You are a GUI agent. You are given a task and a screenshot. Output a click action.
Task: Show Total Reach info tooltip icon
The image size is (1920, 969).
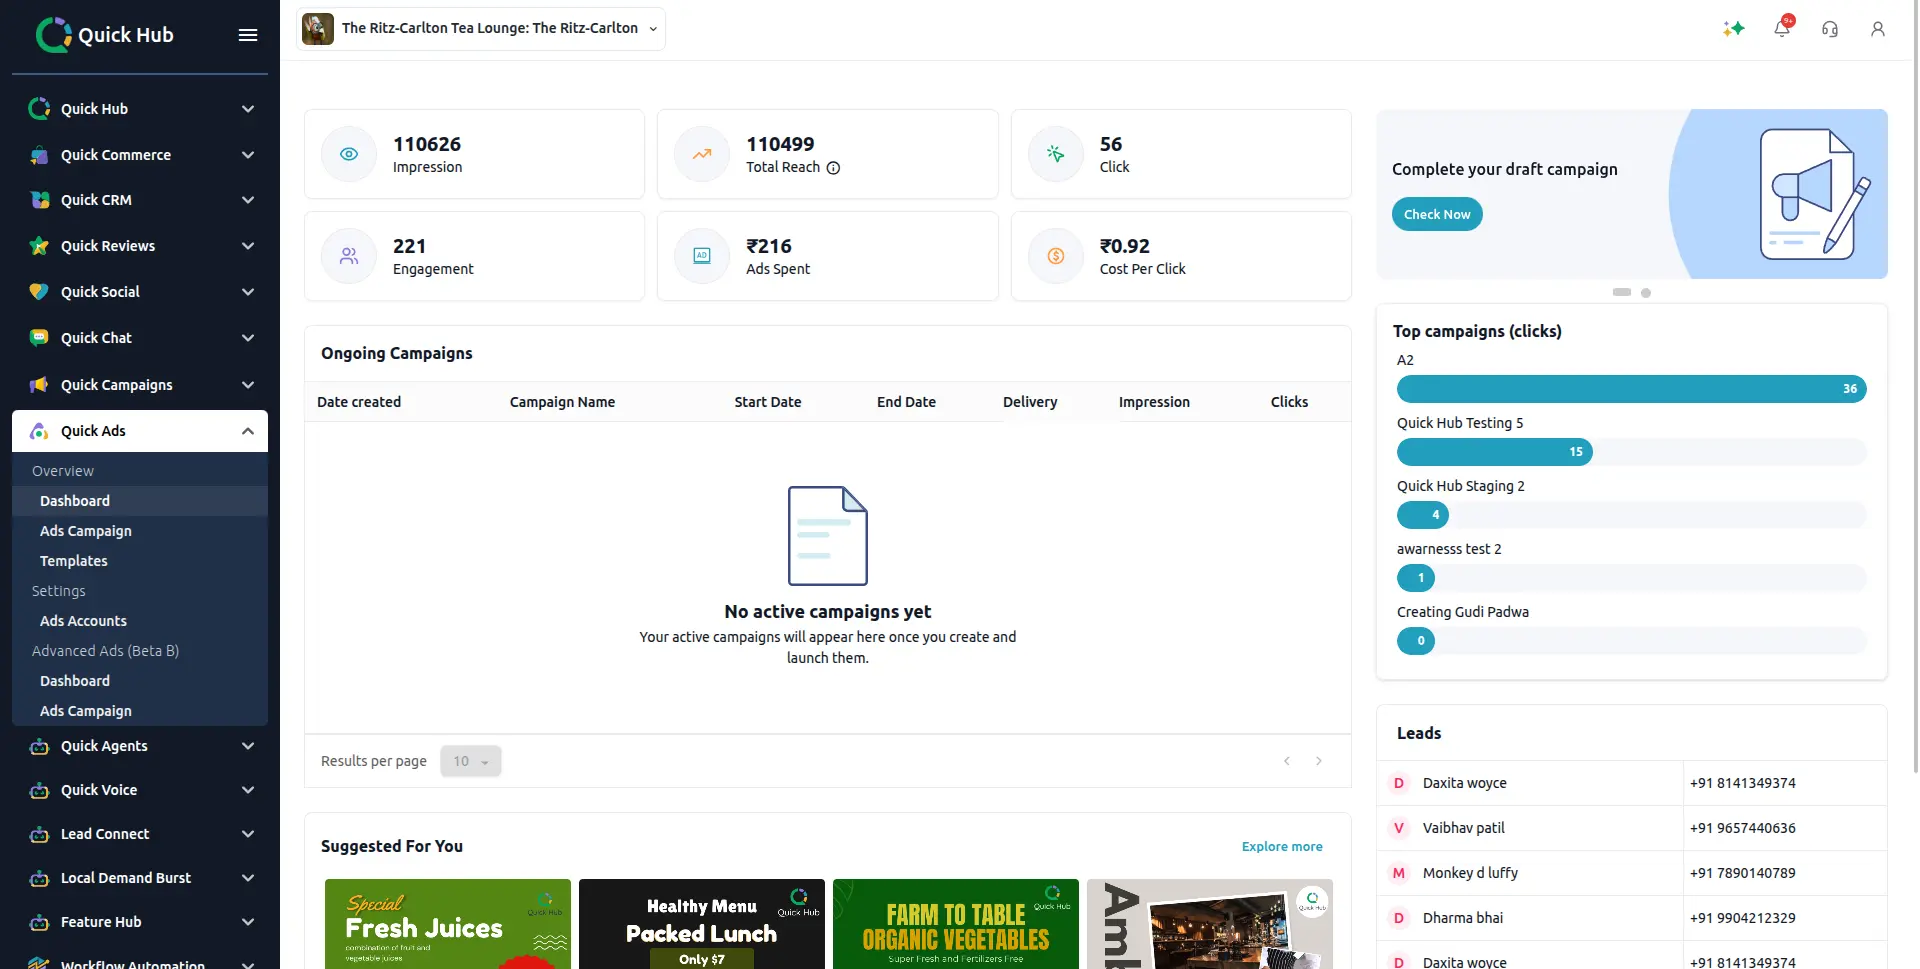833,168
